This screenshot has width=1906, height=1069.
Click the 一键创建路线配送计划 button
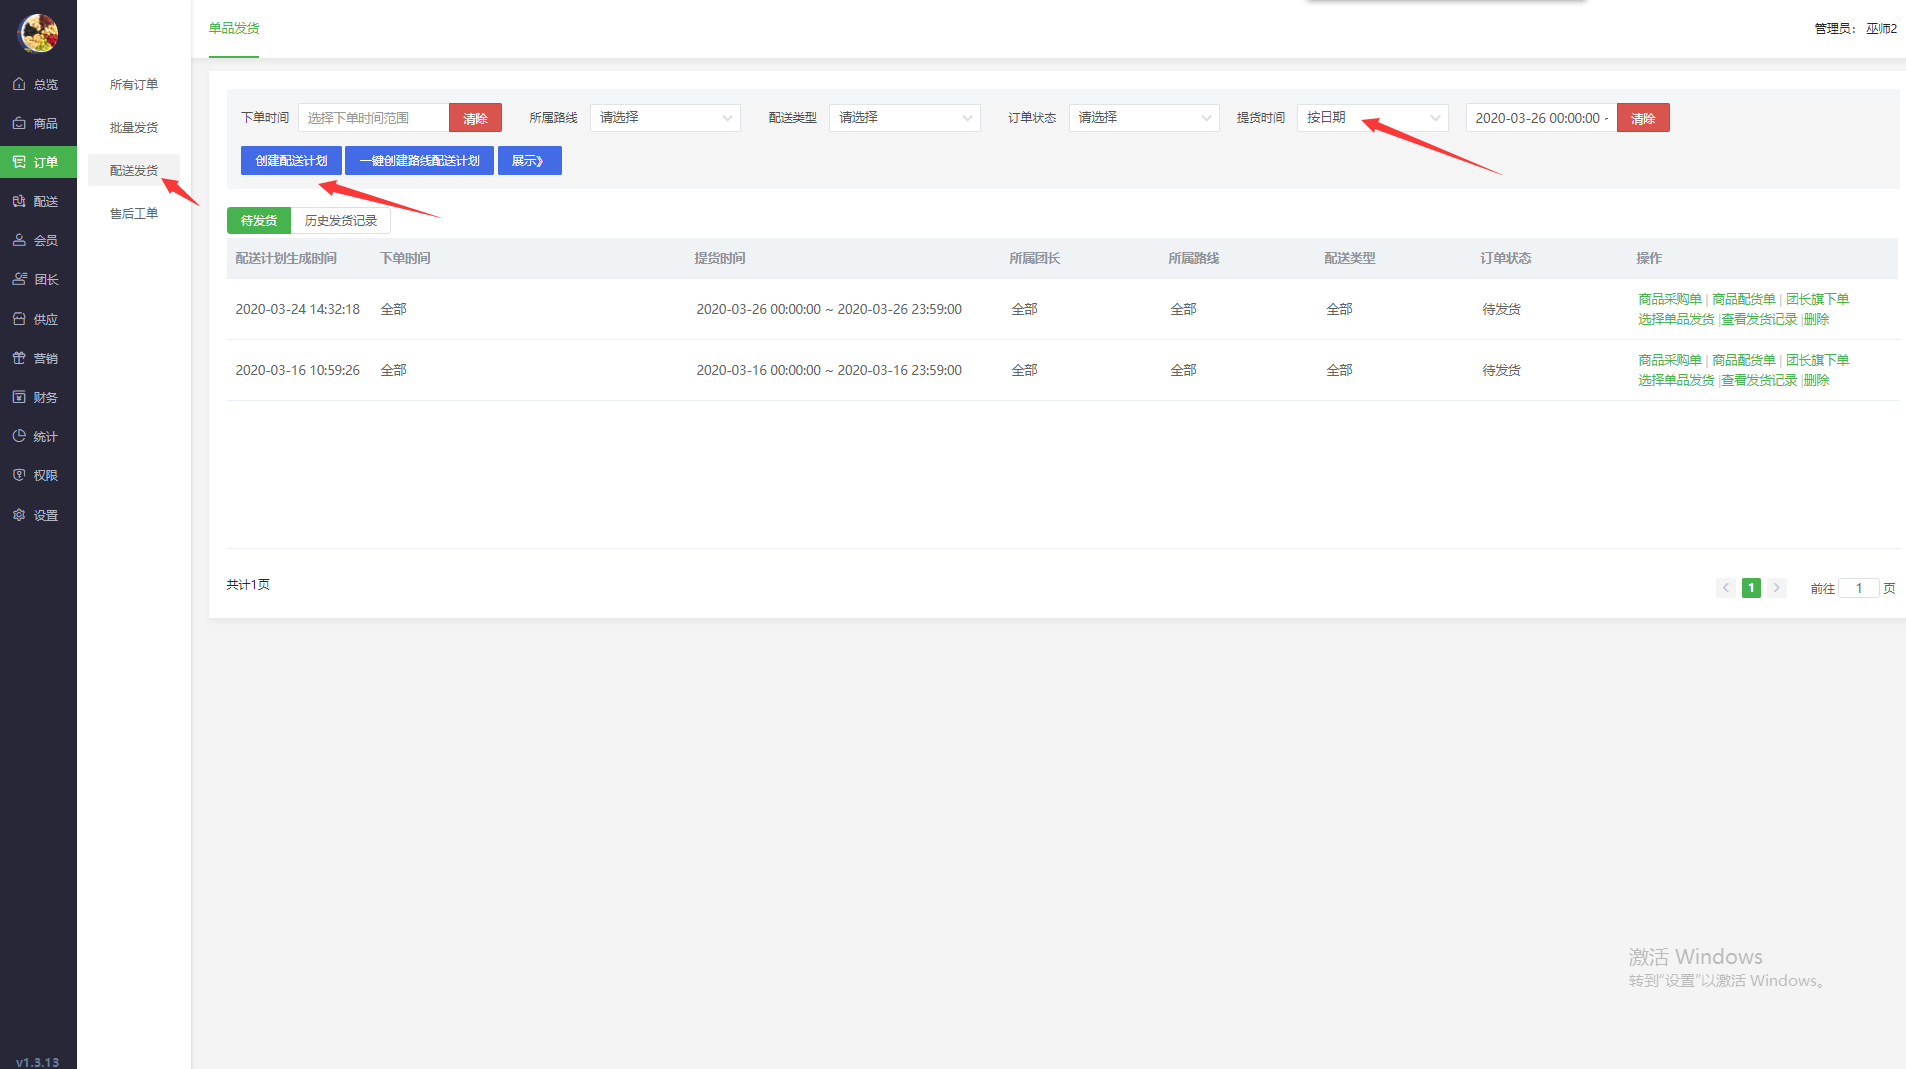(419, 161)
